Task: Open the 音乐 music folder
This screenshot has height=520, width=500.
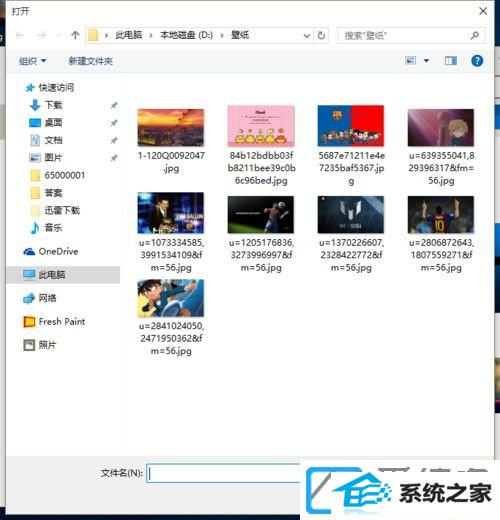Action: 46,228
